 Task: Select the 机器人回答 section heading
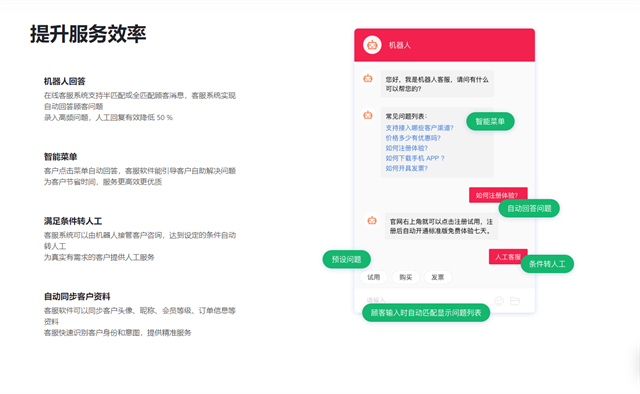click(64, 81)
